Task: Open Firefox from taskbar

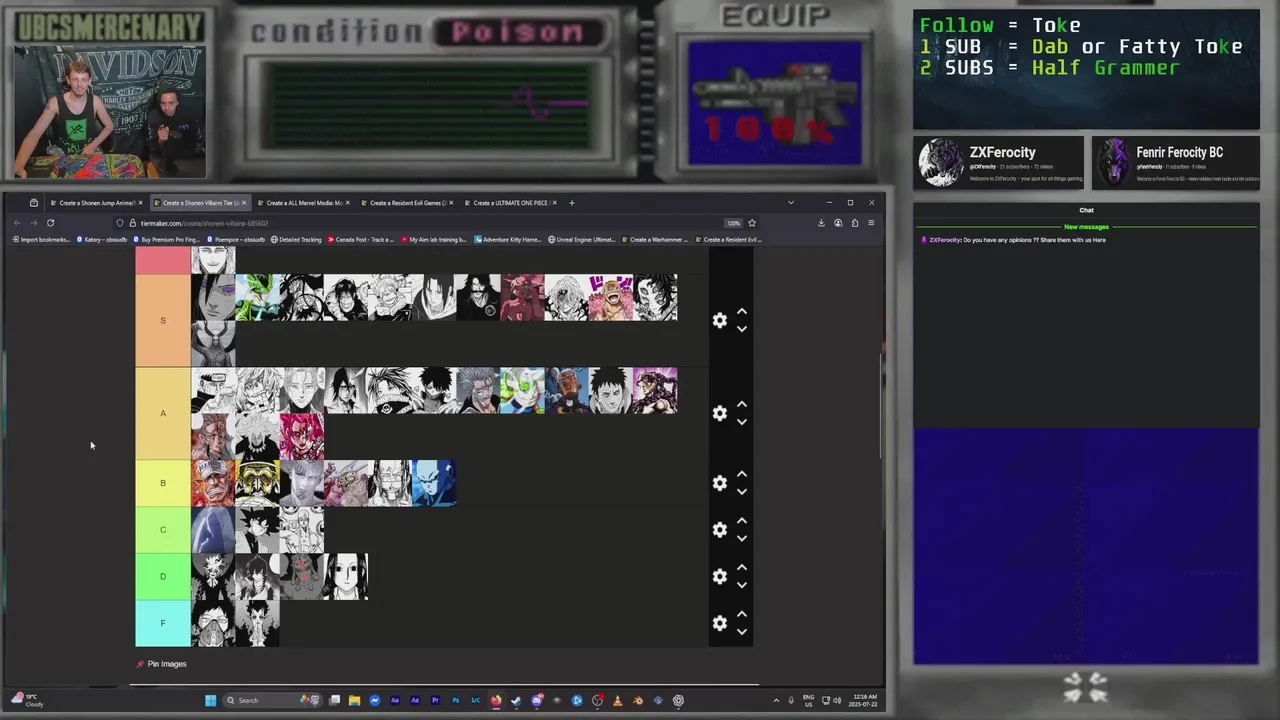Action: tap(496, 700)
